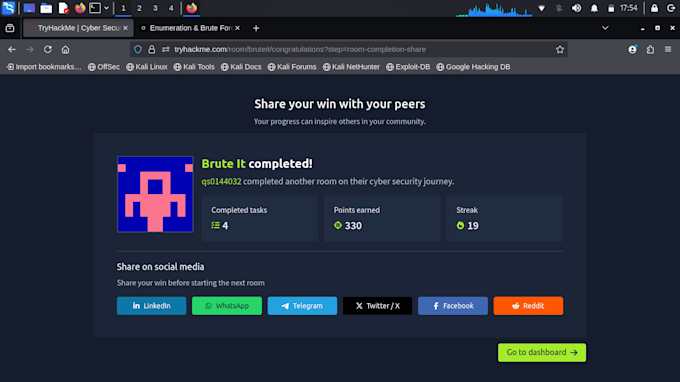680x382 pixels.
Task: Open the Kali Tools bookmark
Action: pos(194,67)
